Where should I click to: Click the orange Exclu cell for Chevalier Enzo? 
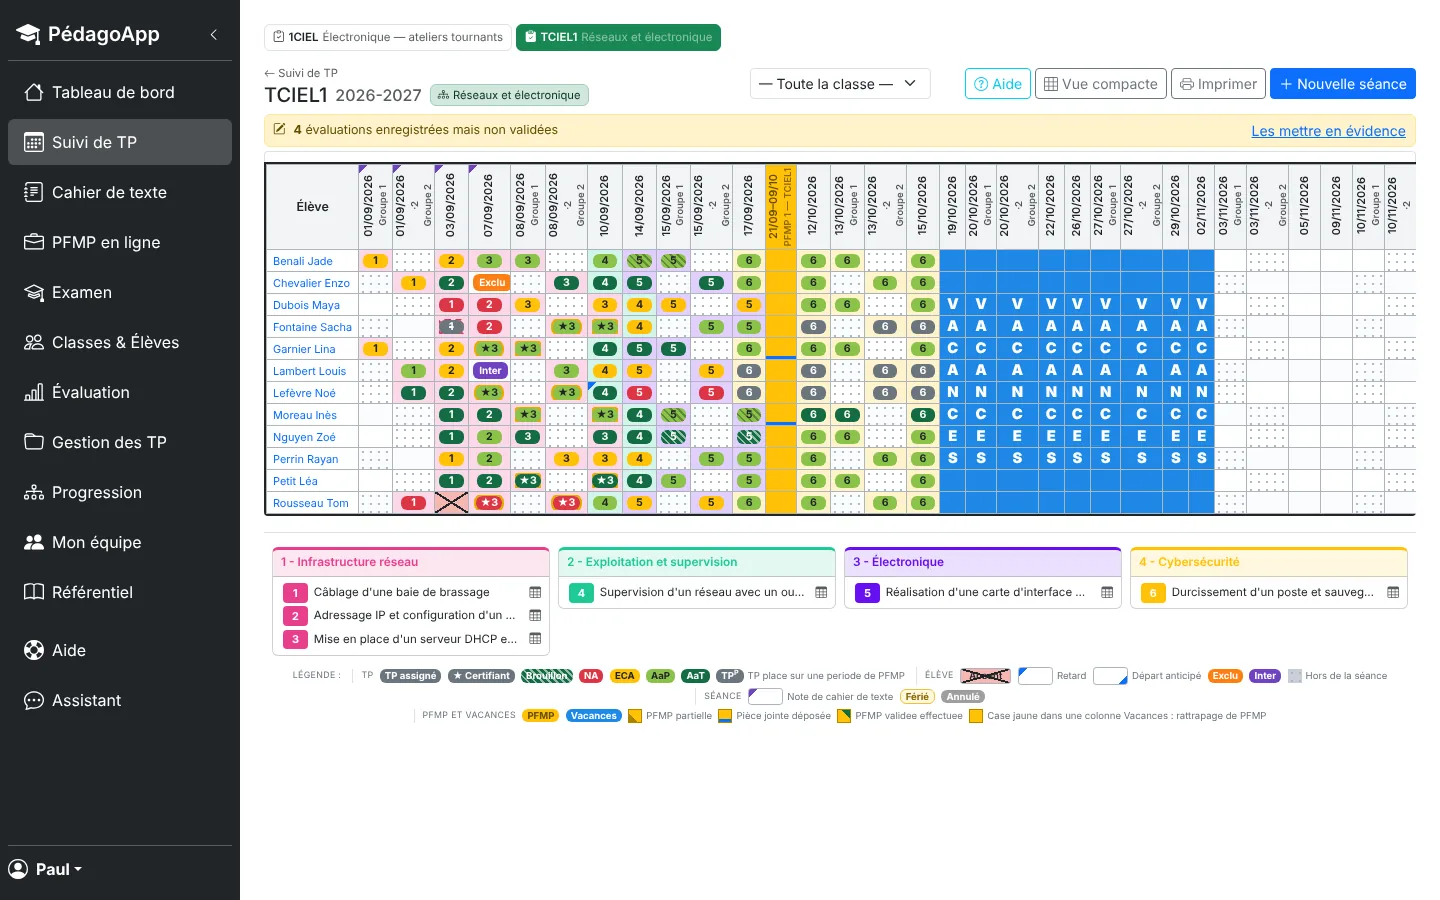click(x=491, y=283)
